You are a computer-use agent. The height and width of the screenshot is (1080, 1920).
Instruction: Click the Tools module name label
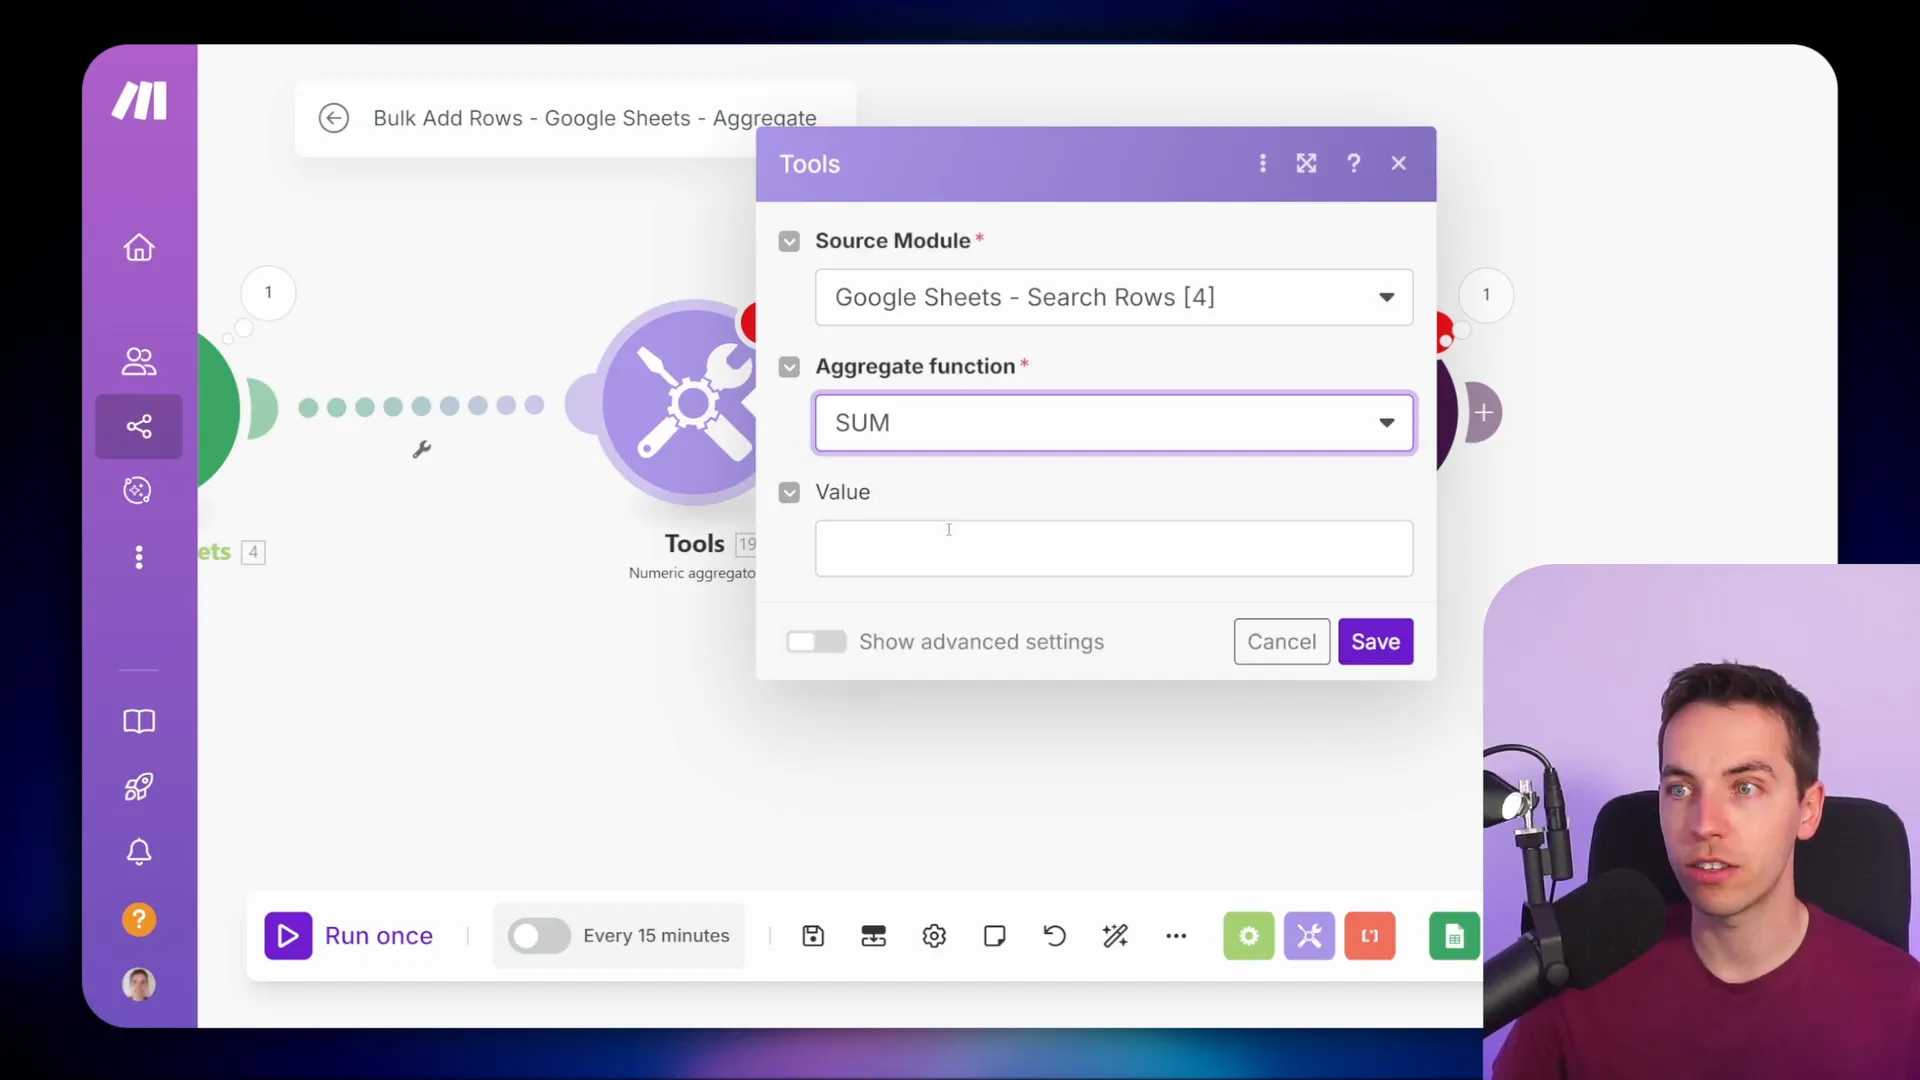pos(694,544)
